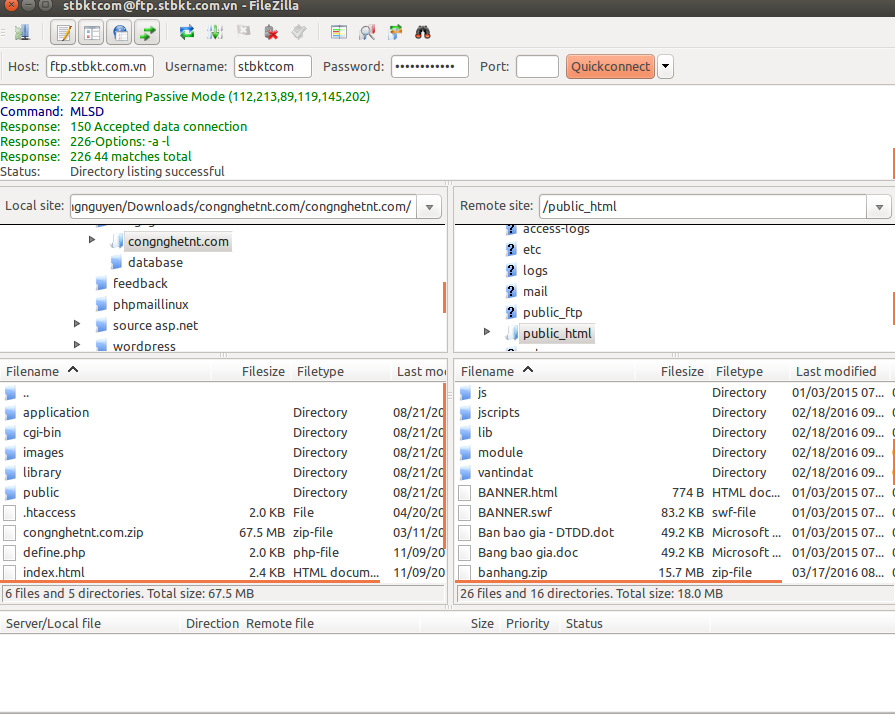This screenshot has height=715, width=895.
Task: Refresh the file and folder lists
Action: [x=187, y=32]
